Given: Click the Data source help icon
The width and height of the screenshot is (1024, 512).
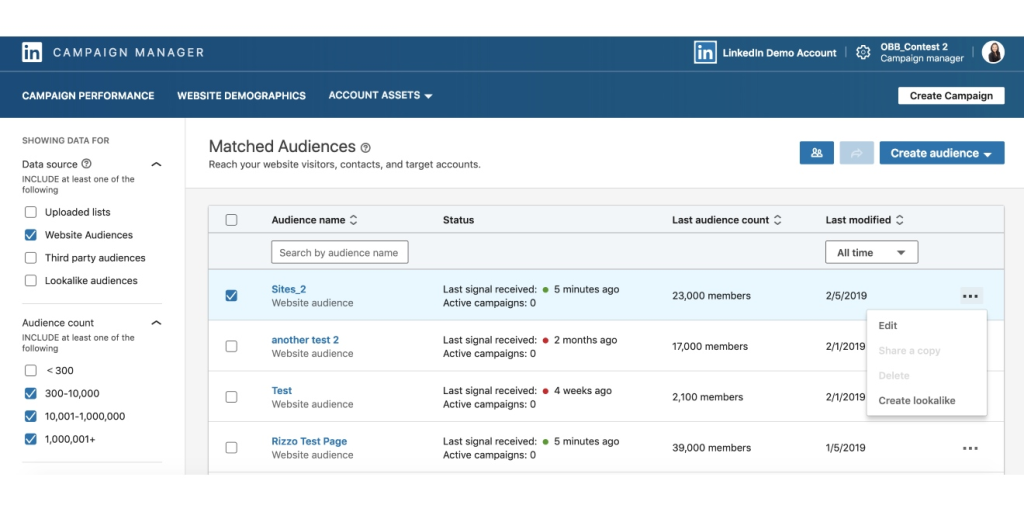Looking at the screenshot, I should pyautogui.click(x=87, y=164).
